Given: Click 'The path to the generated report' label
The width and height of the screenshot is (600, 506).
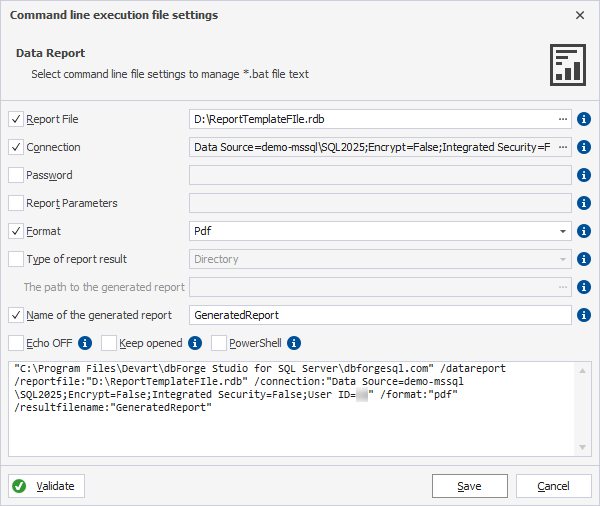Looking at the screenshot, I should coord(104,287).
